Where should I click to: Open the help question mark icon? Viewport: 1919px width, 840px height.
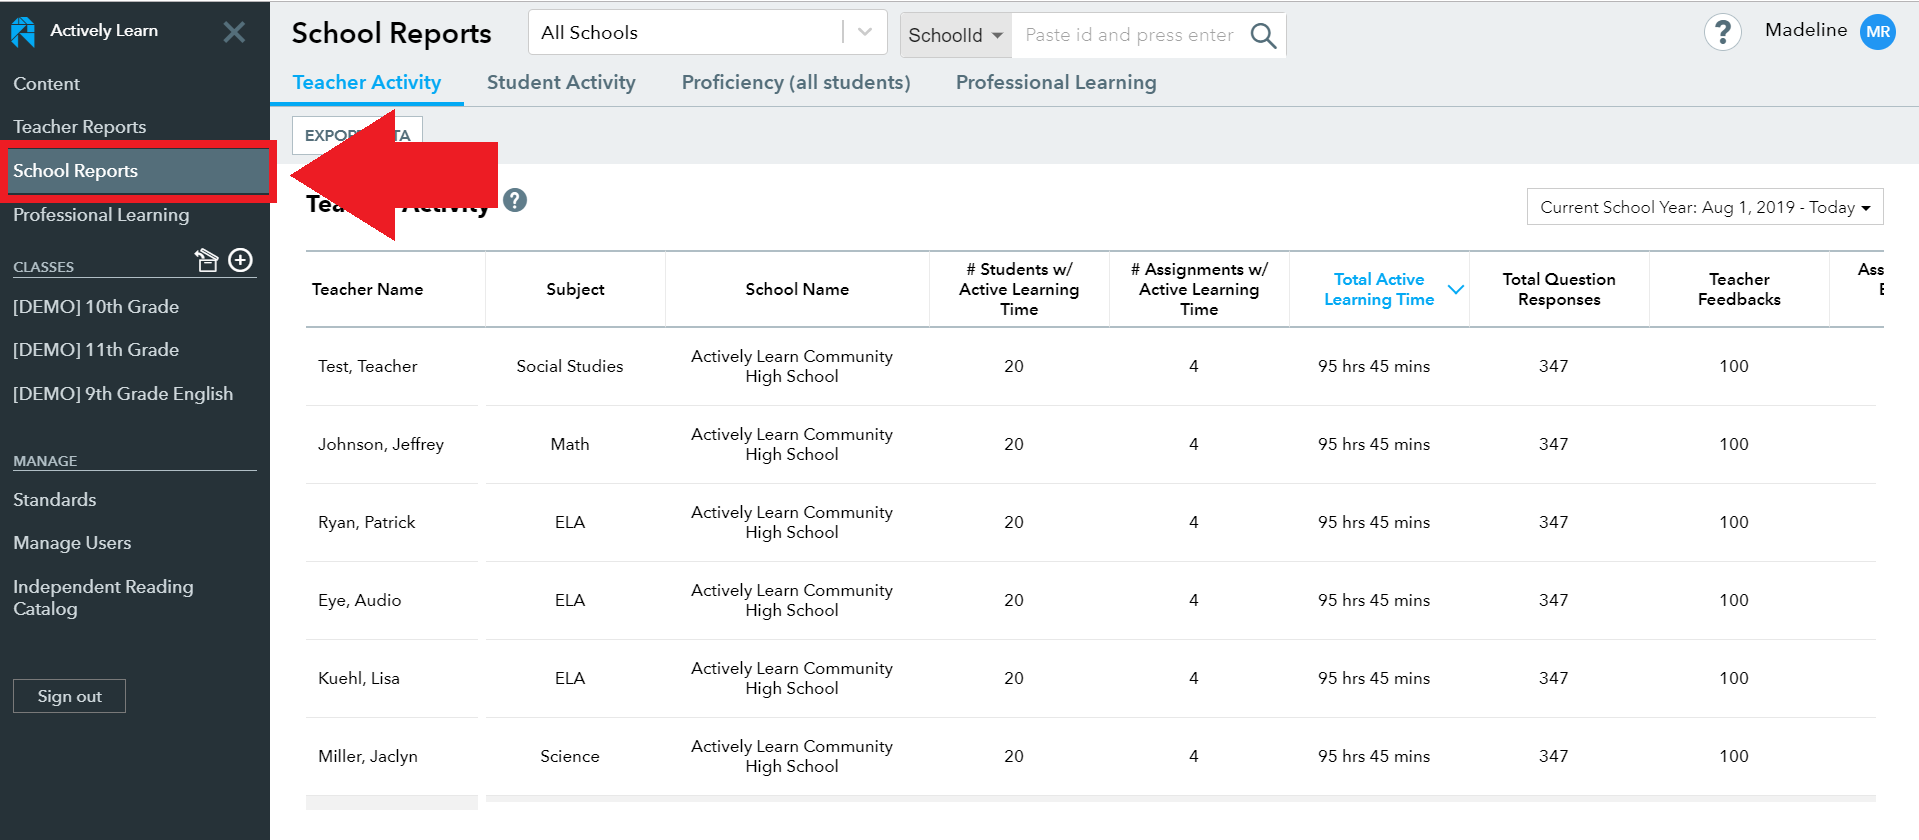pyautogui.click(x=1722, y=33)
